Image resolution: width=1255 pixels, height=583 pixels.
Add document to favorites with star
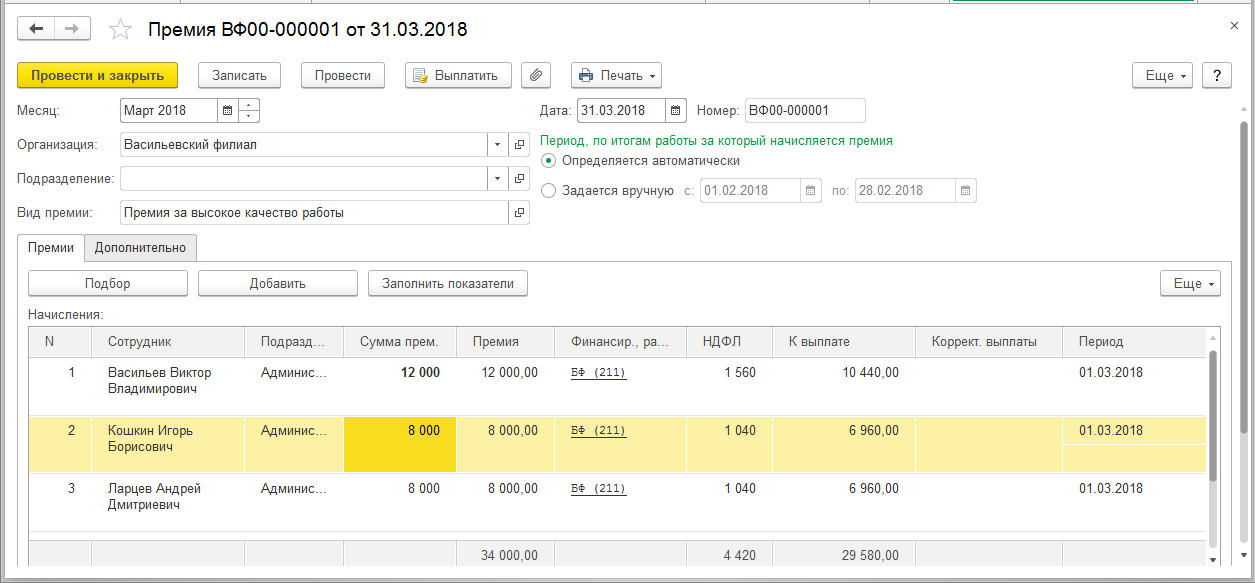click(120, 30)
